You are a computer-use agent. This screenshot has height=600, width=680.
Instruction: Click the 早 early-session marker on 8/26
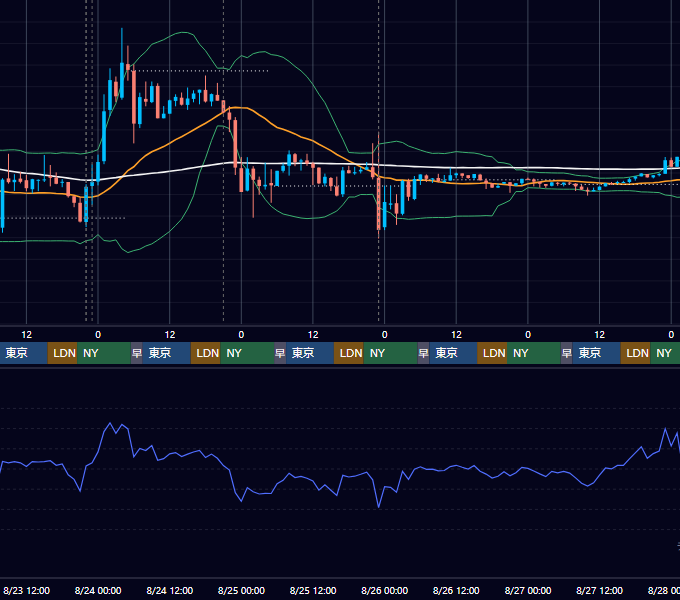coord(423,353)
